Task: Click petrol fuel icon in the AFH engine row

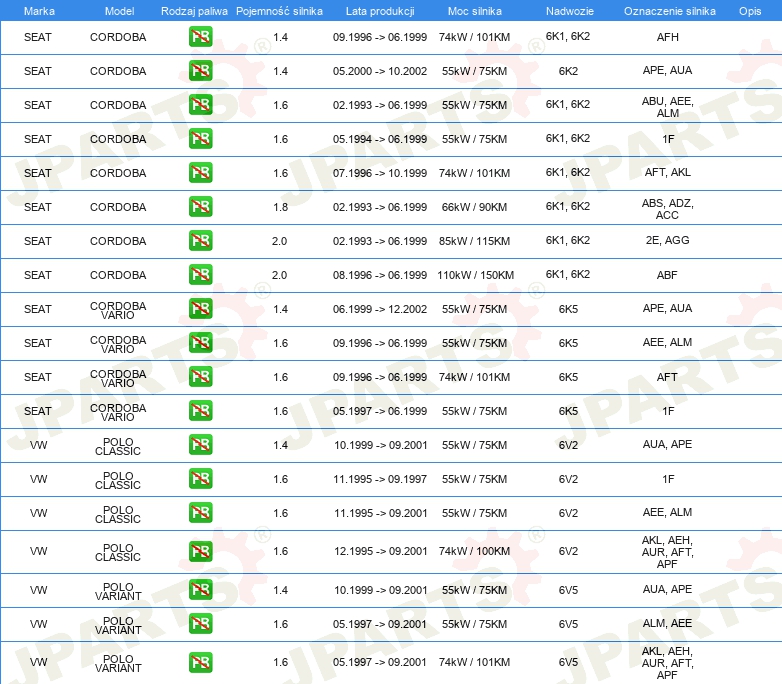Action: tap(200, 37)
